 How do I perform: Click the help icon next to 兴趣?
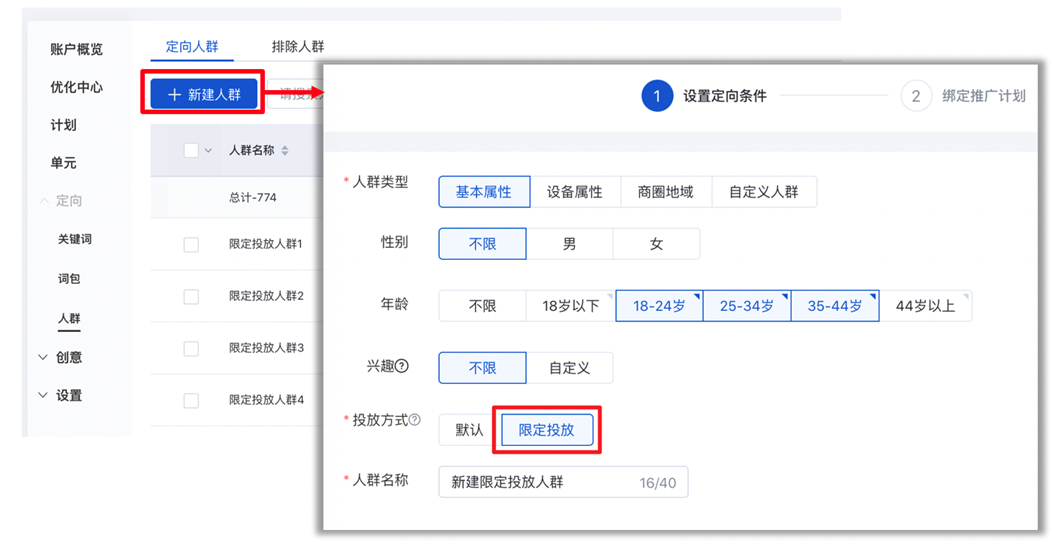pyautogui.click(x=402, y=366)
